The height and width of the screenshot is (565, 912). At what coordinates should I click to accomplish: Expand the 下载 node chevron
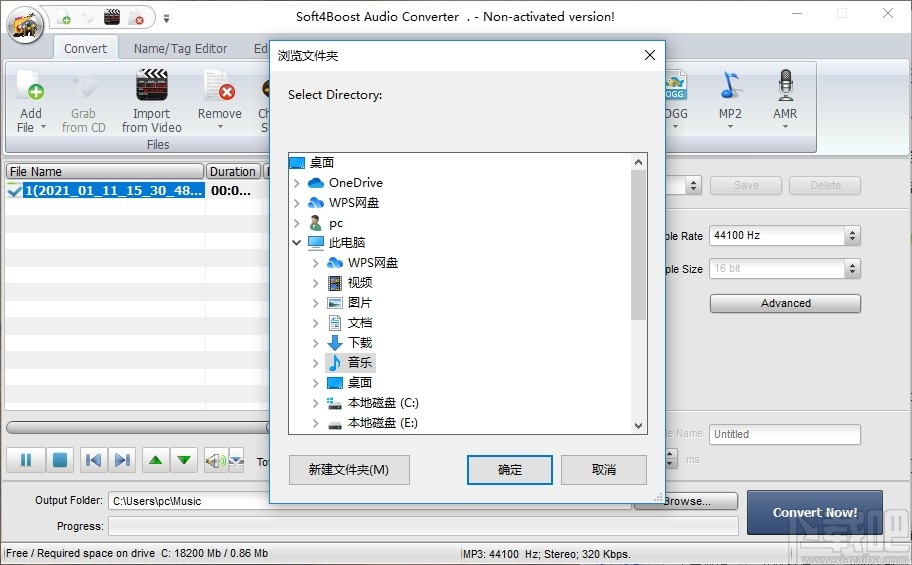pyautogui.click(x=315, y=343)
